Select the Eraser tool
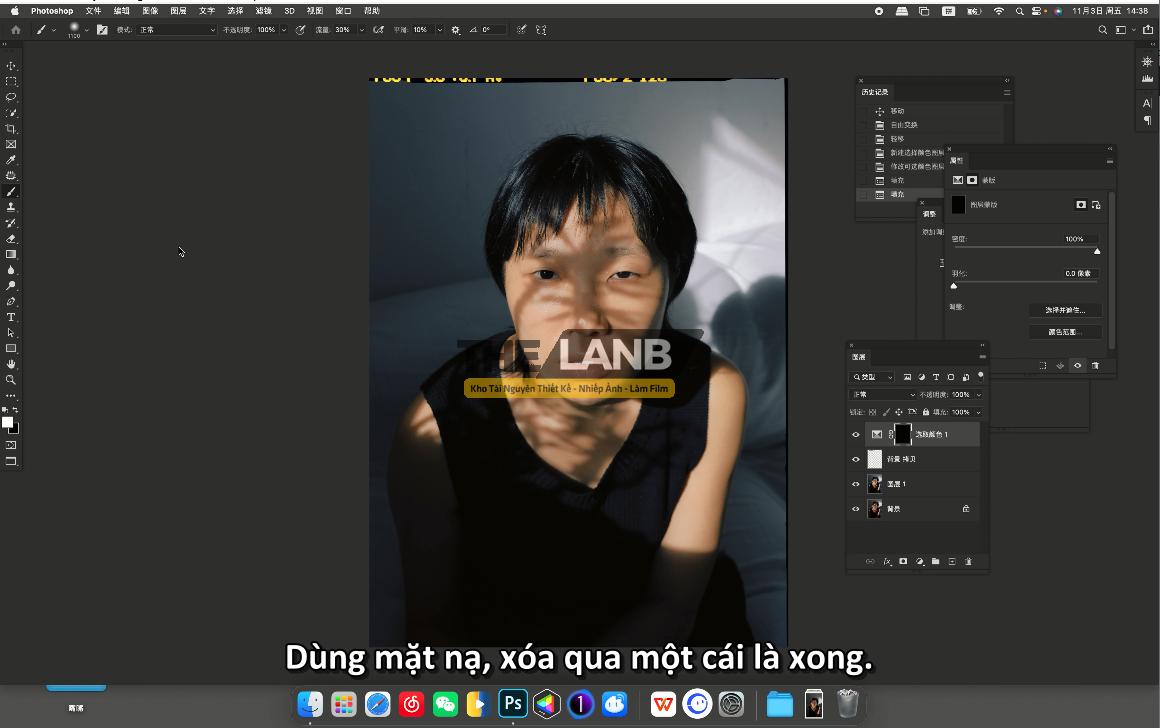 pyautogui.click(x=11, y=239)
